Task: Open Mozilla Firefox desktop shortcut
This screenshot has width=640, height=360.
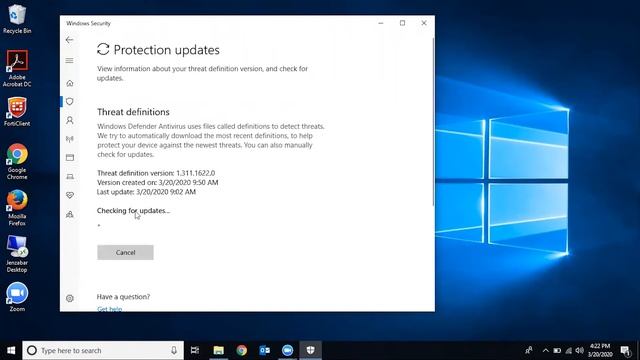Action: click(17, 207)
